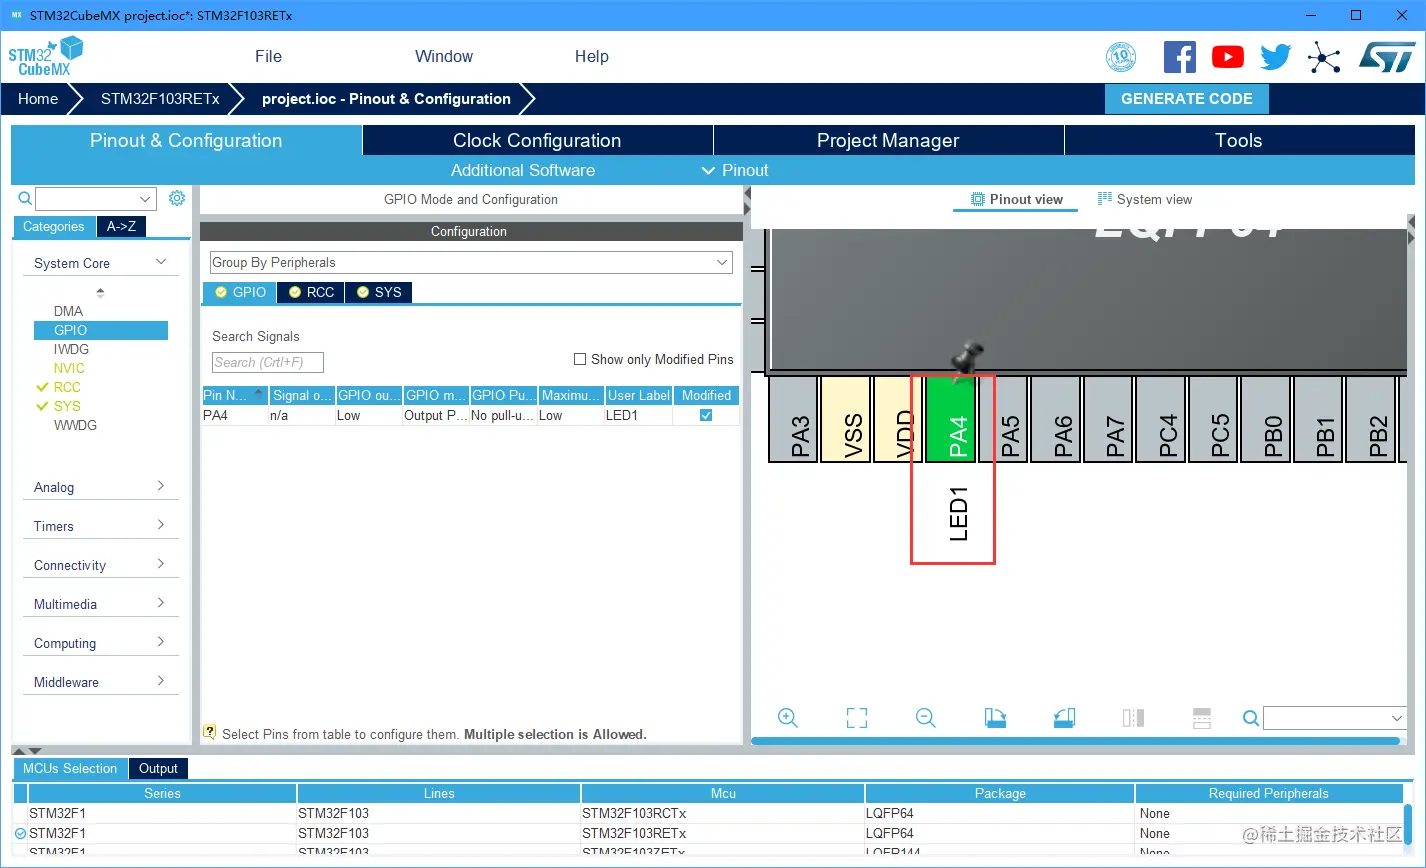The image size is (1426, 868).
Task: Select WWDG in System Core list
Action: 75,425
